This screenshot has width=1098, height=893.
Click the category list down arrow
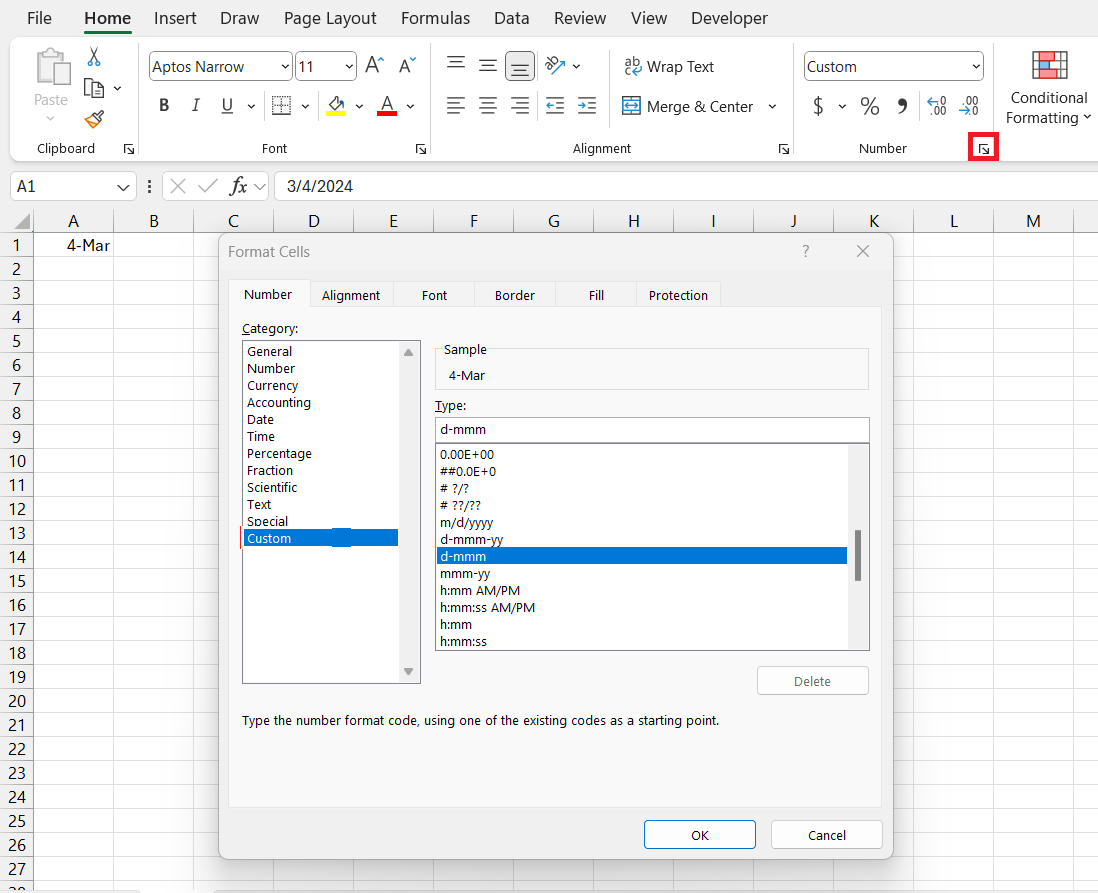408,672
